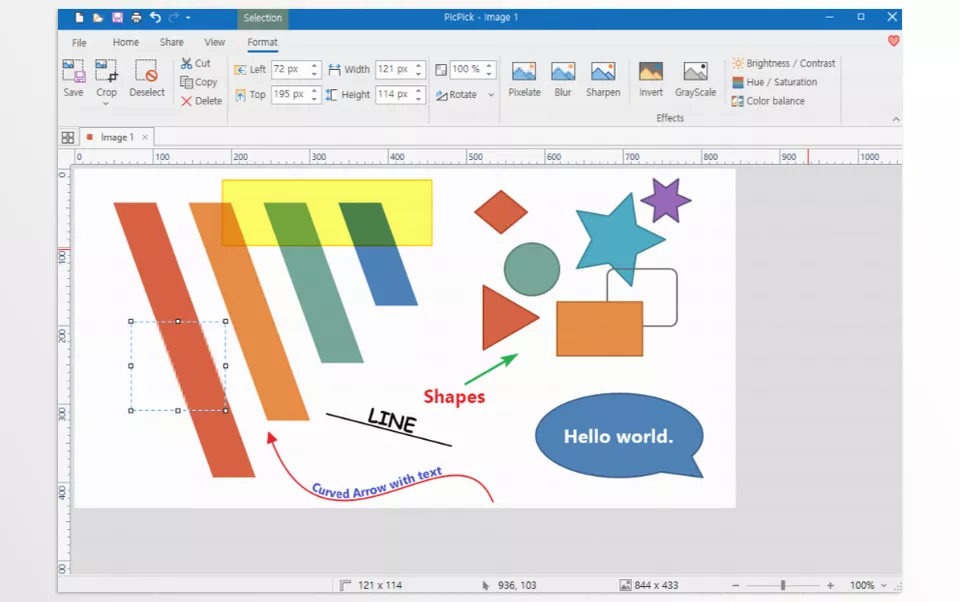Click the zoom slider in status bar
This screenshot has height=602, width=960.
(x=783, y=585)
